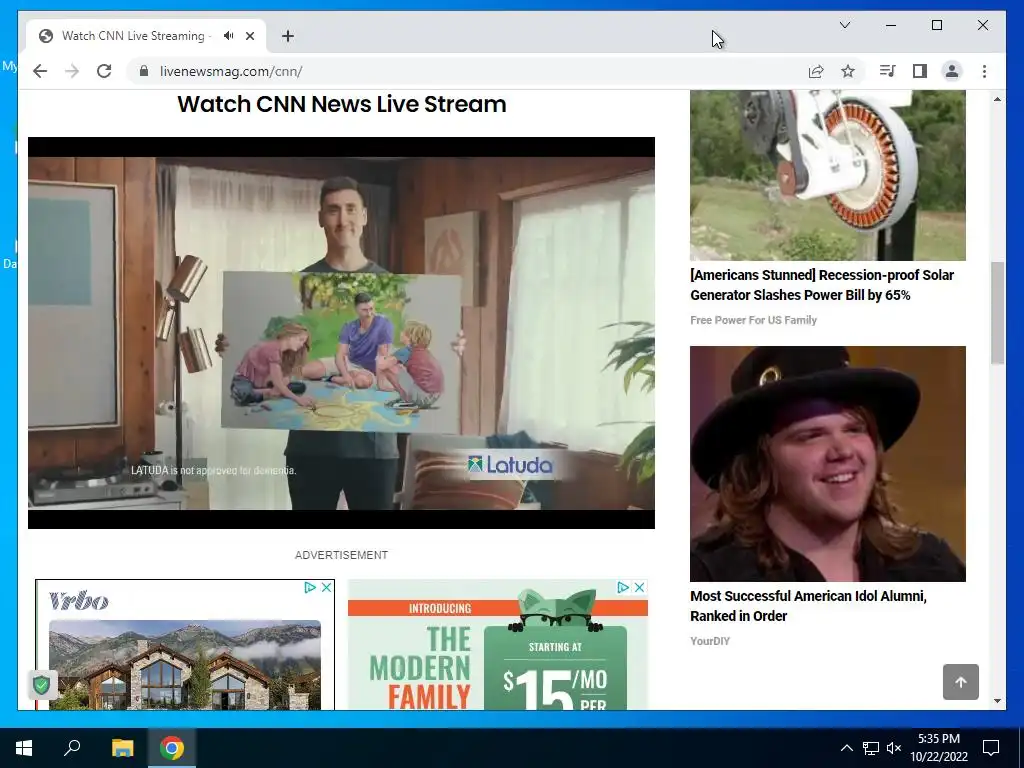1024x768 pixels.
Task: Click the YourDIY source label
Action: (x=710, y=641)
